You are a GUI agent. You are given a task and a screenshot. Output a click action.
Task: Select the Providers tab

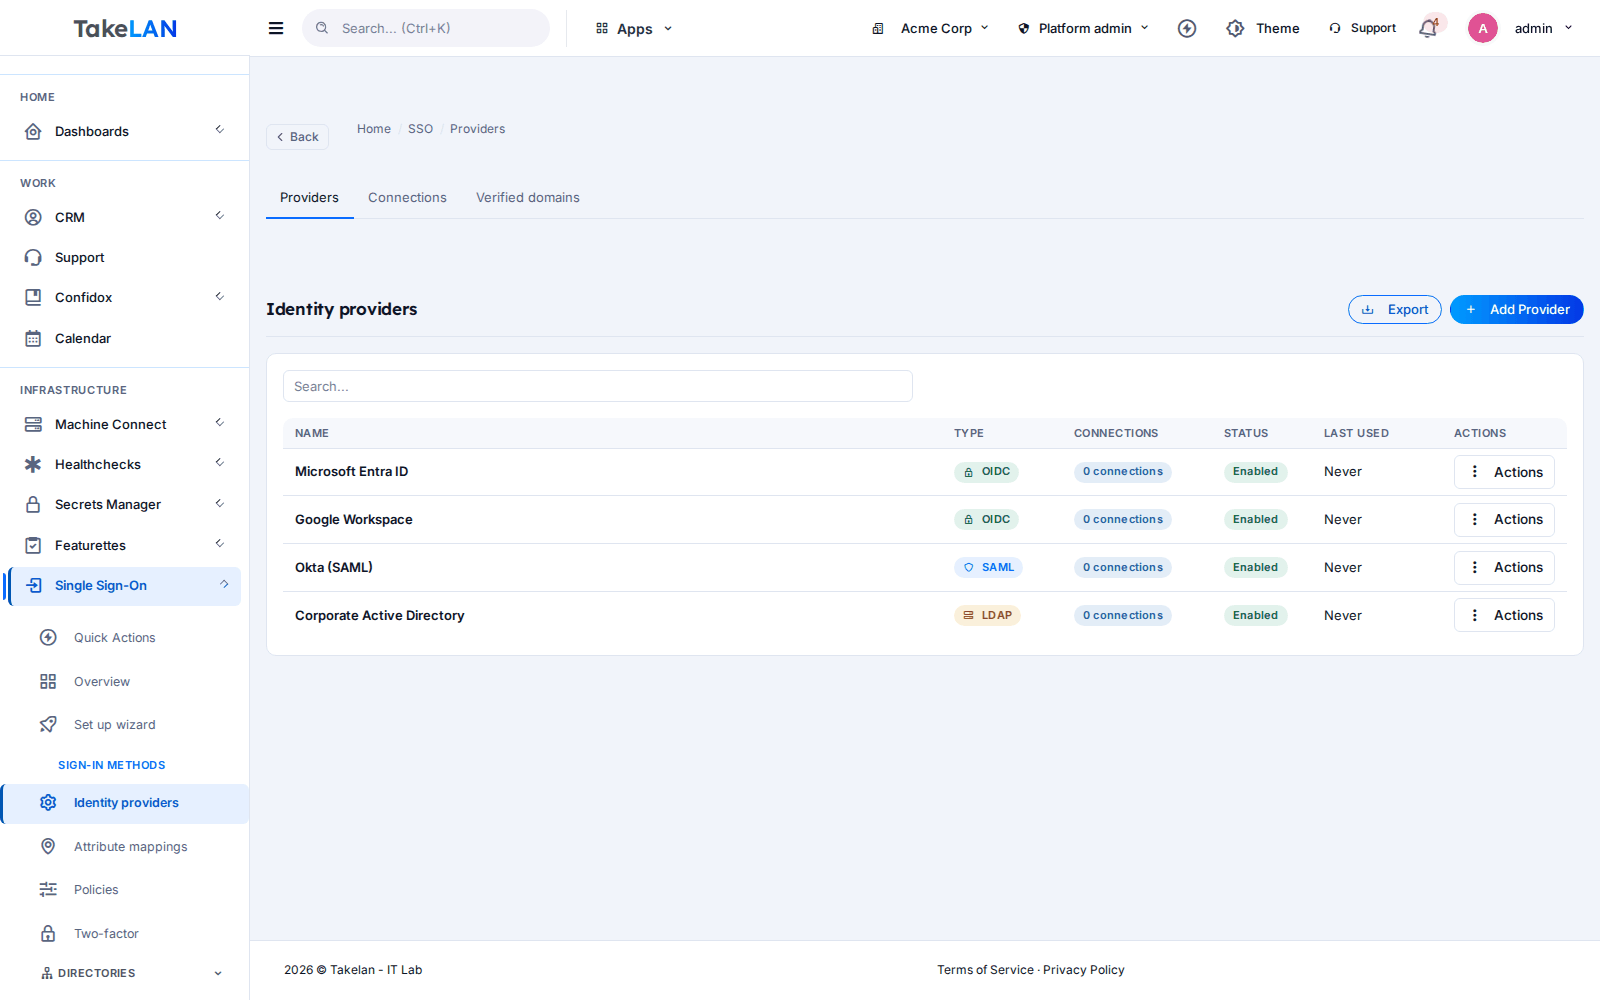click(x=309, y=197)
